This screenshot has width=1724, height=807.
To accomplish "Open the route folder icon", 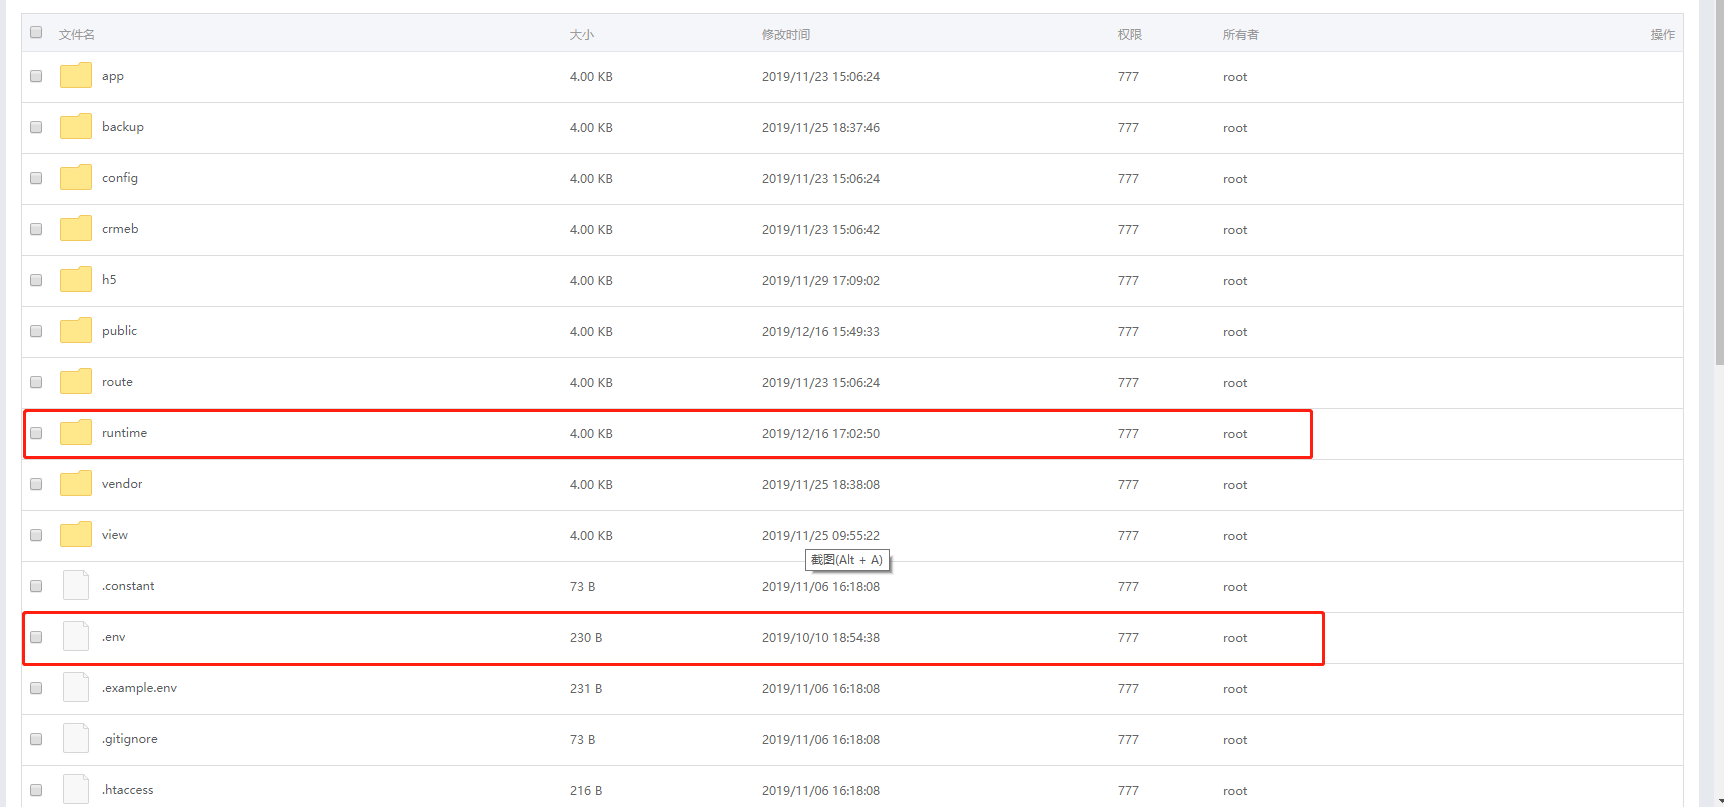I will pyautogui.click(x=76, y=382).
